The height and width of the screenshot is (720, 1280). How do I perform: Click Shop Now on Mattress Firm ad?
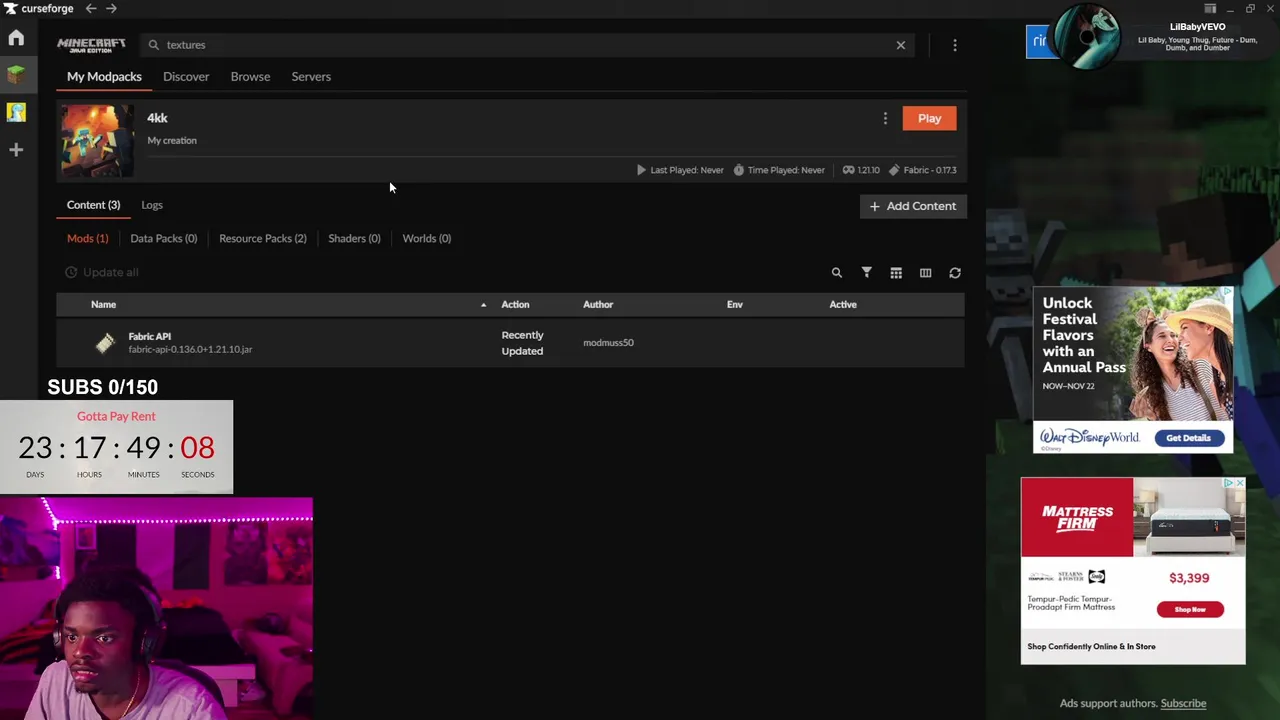1190,609
